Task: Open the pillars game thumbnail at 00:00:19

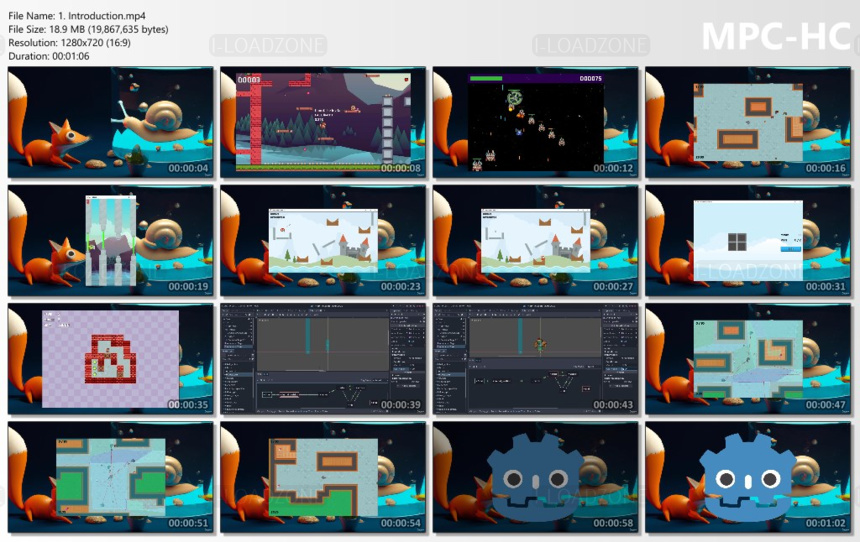Action: (x=111, y=242)
